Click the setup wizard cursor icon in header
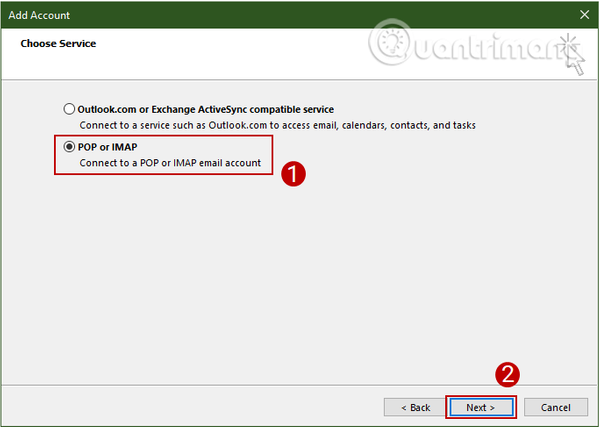The image size is (600, 427). click(x=572, y=54)
